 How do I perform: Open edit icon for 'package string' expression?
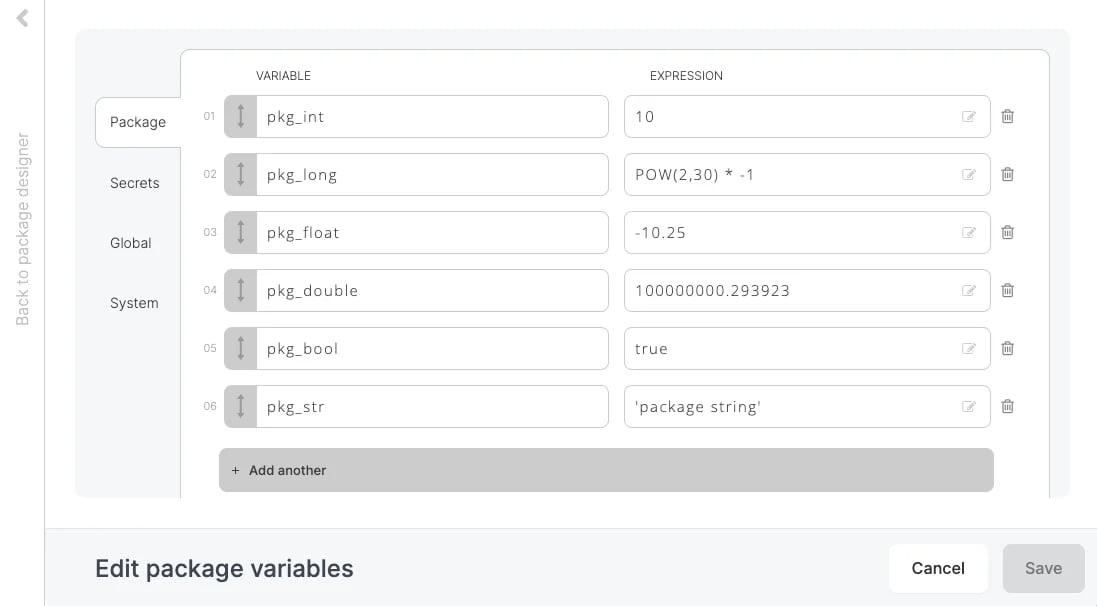tap(968, 407)
